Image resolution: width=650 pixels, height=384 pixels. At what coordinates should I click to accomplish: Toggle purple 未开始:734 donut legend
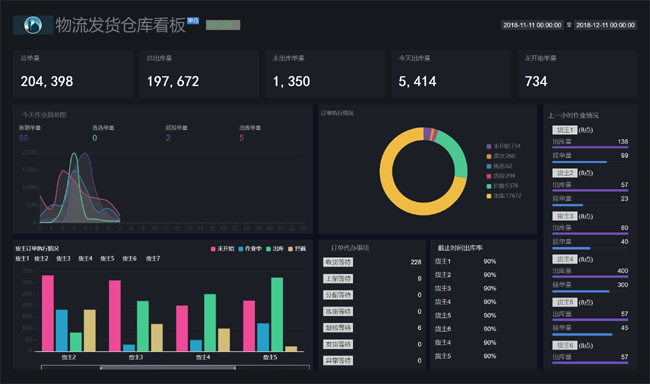(503, 146)
